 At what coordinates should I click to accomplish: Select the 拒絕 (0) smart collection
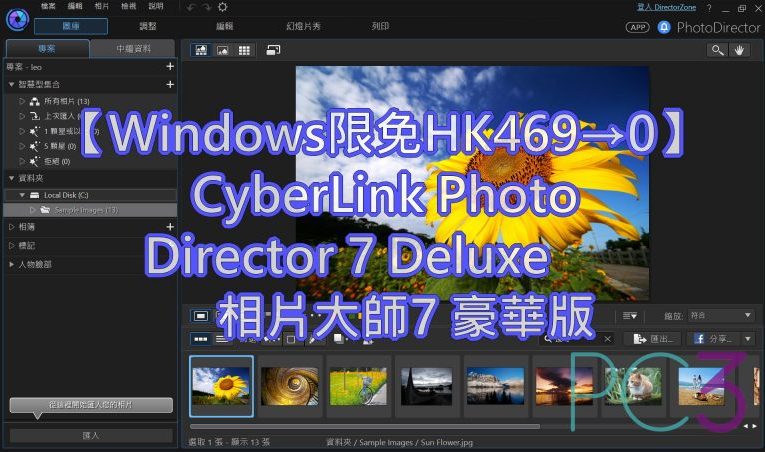[x=57, y=161]
